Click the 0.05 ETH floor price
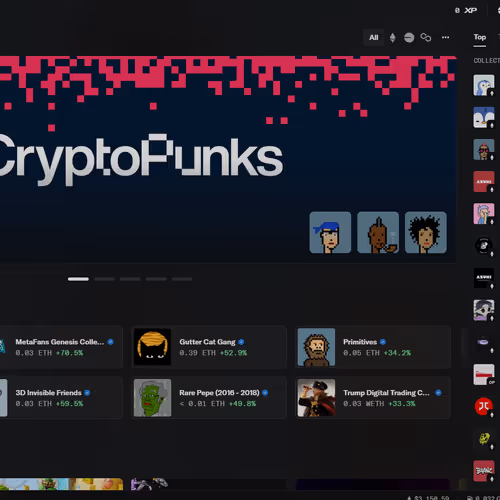The height and width of the screenshot is (500, 500). pyautogui.click(x=361, y=353)
